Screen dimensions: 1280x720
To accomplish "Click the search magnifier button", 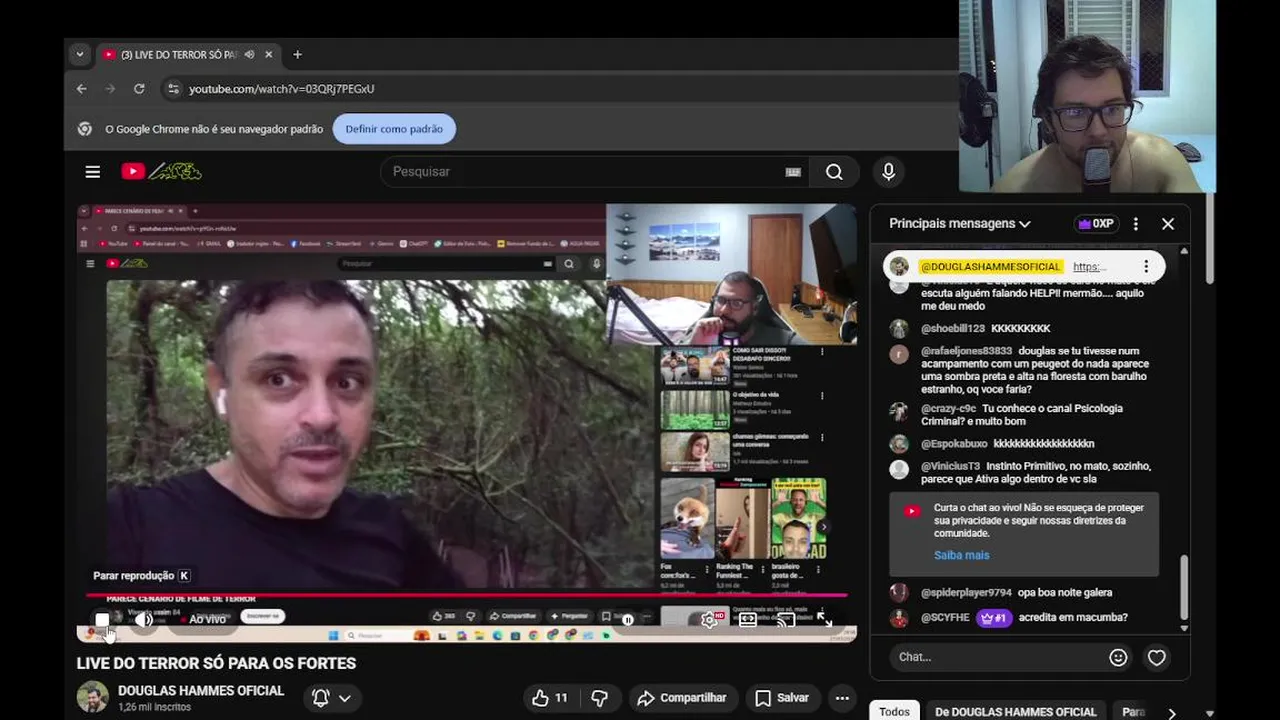I will tap(834, 172).
